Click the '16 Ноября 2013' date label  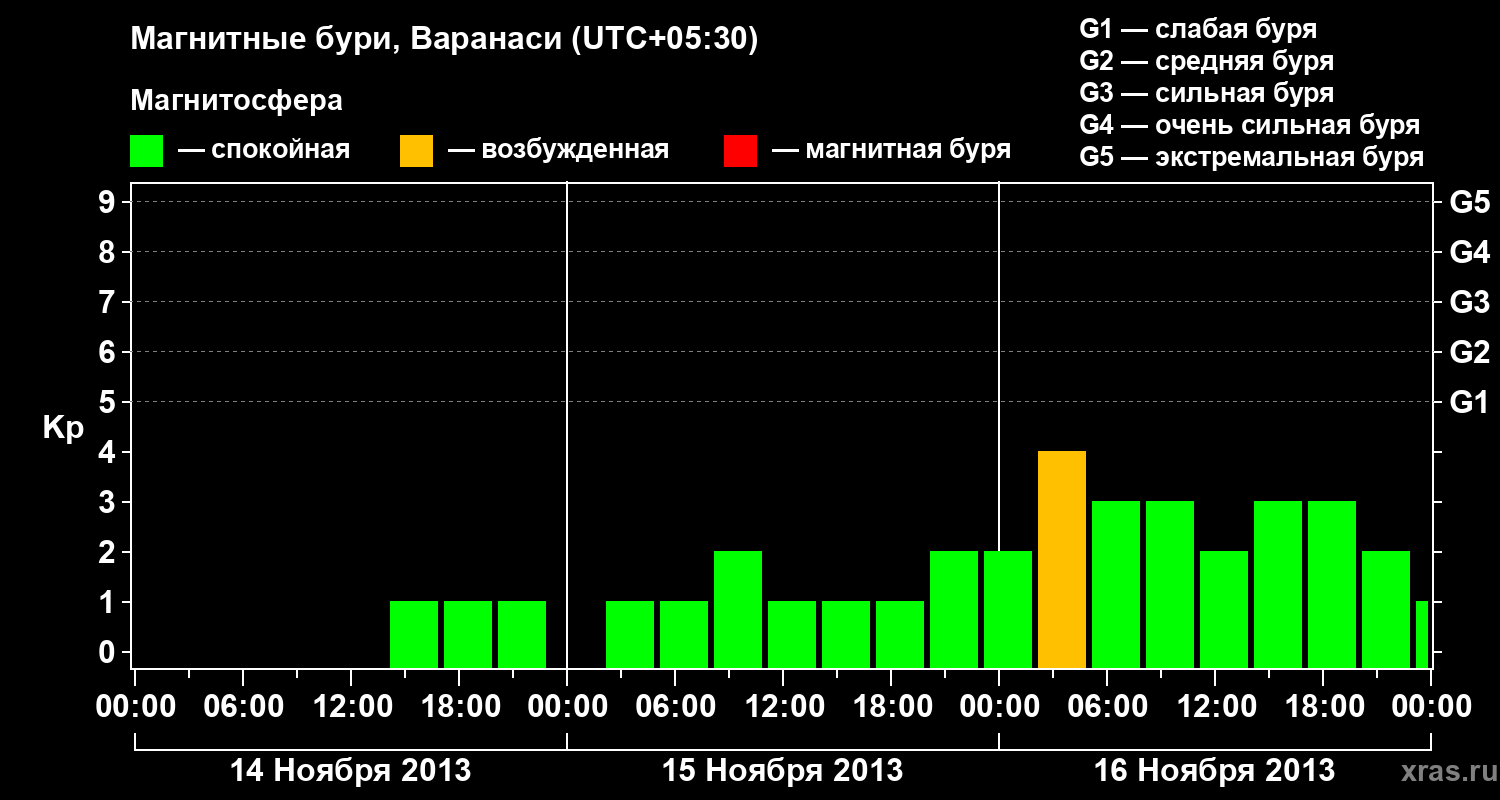click(x=1214, y=770)
